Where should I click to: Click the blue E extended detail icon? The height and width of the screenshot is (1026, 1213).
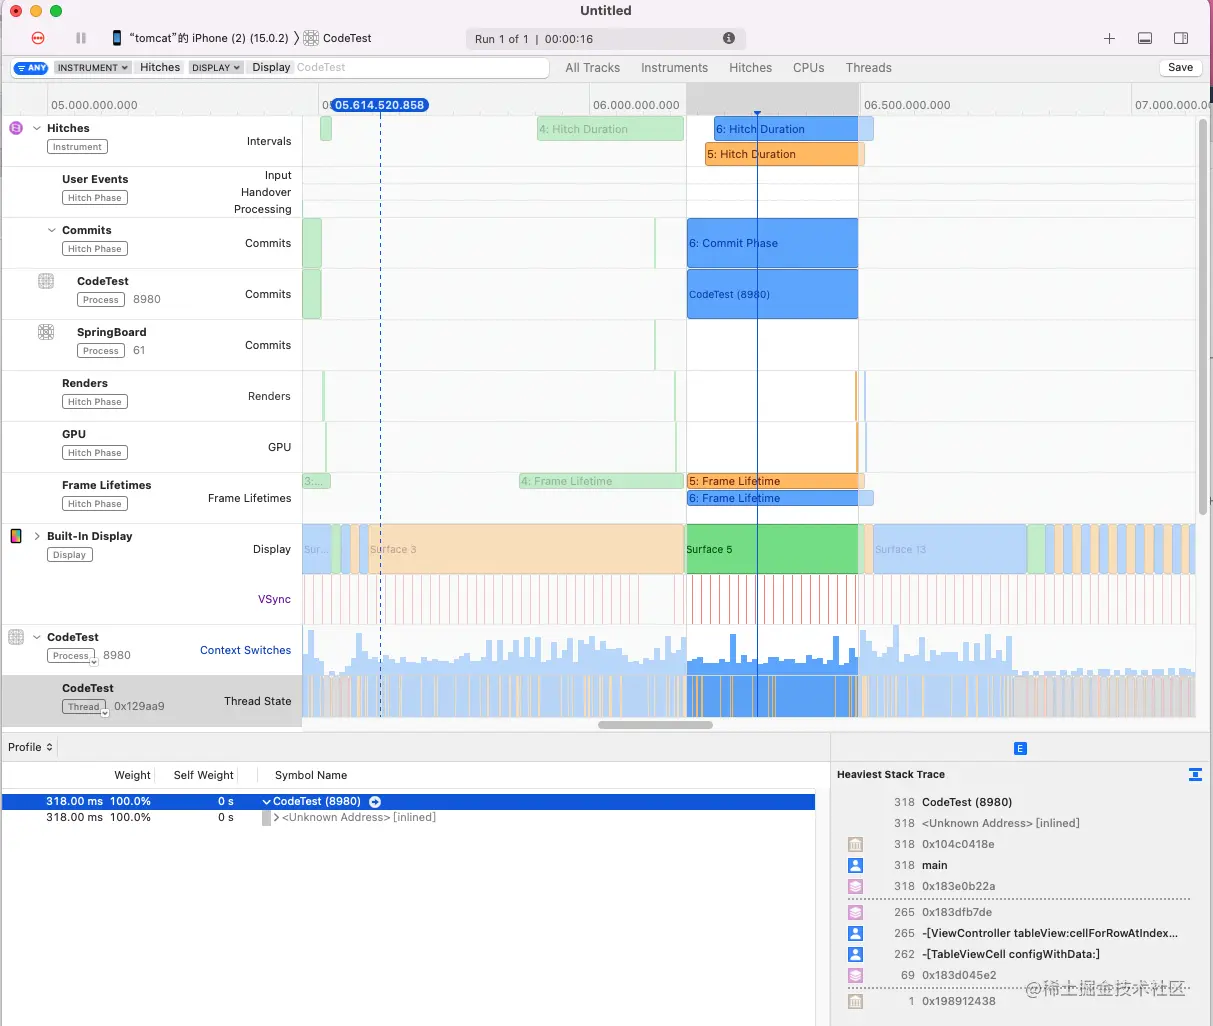(1020, 748)
